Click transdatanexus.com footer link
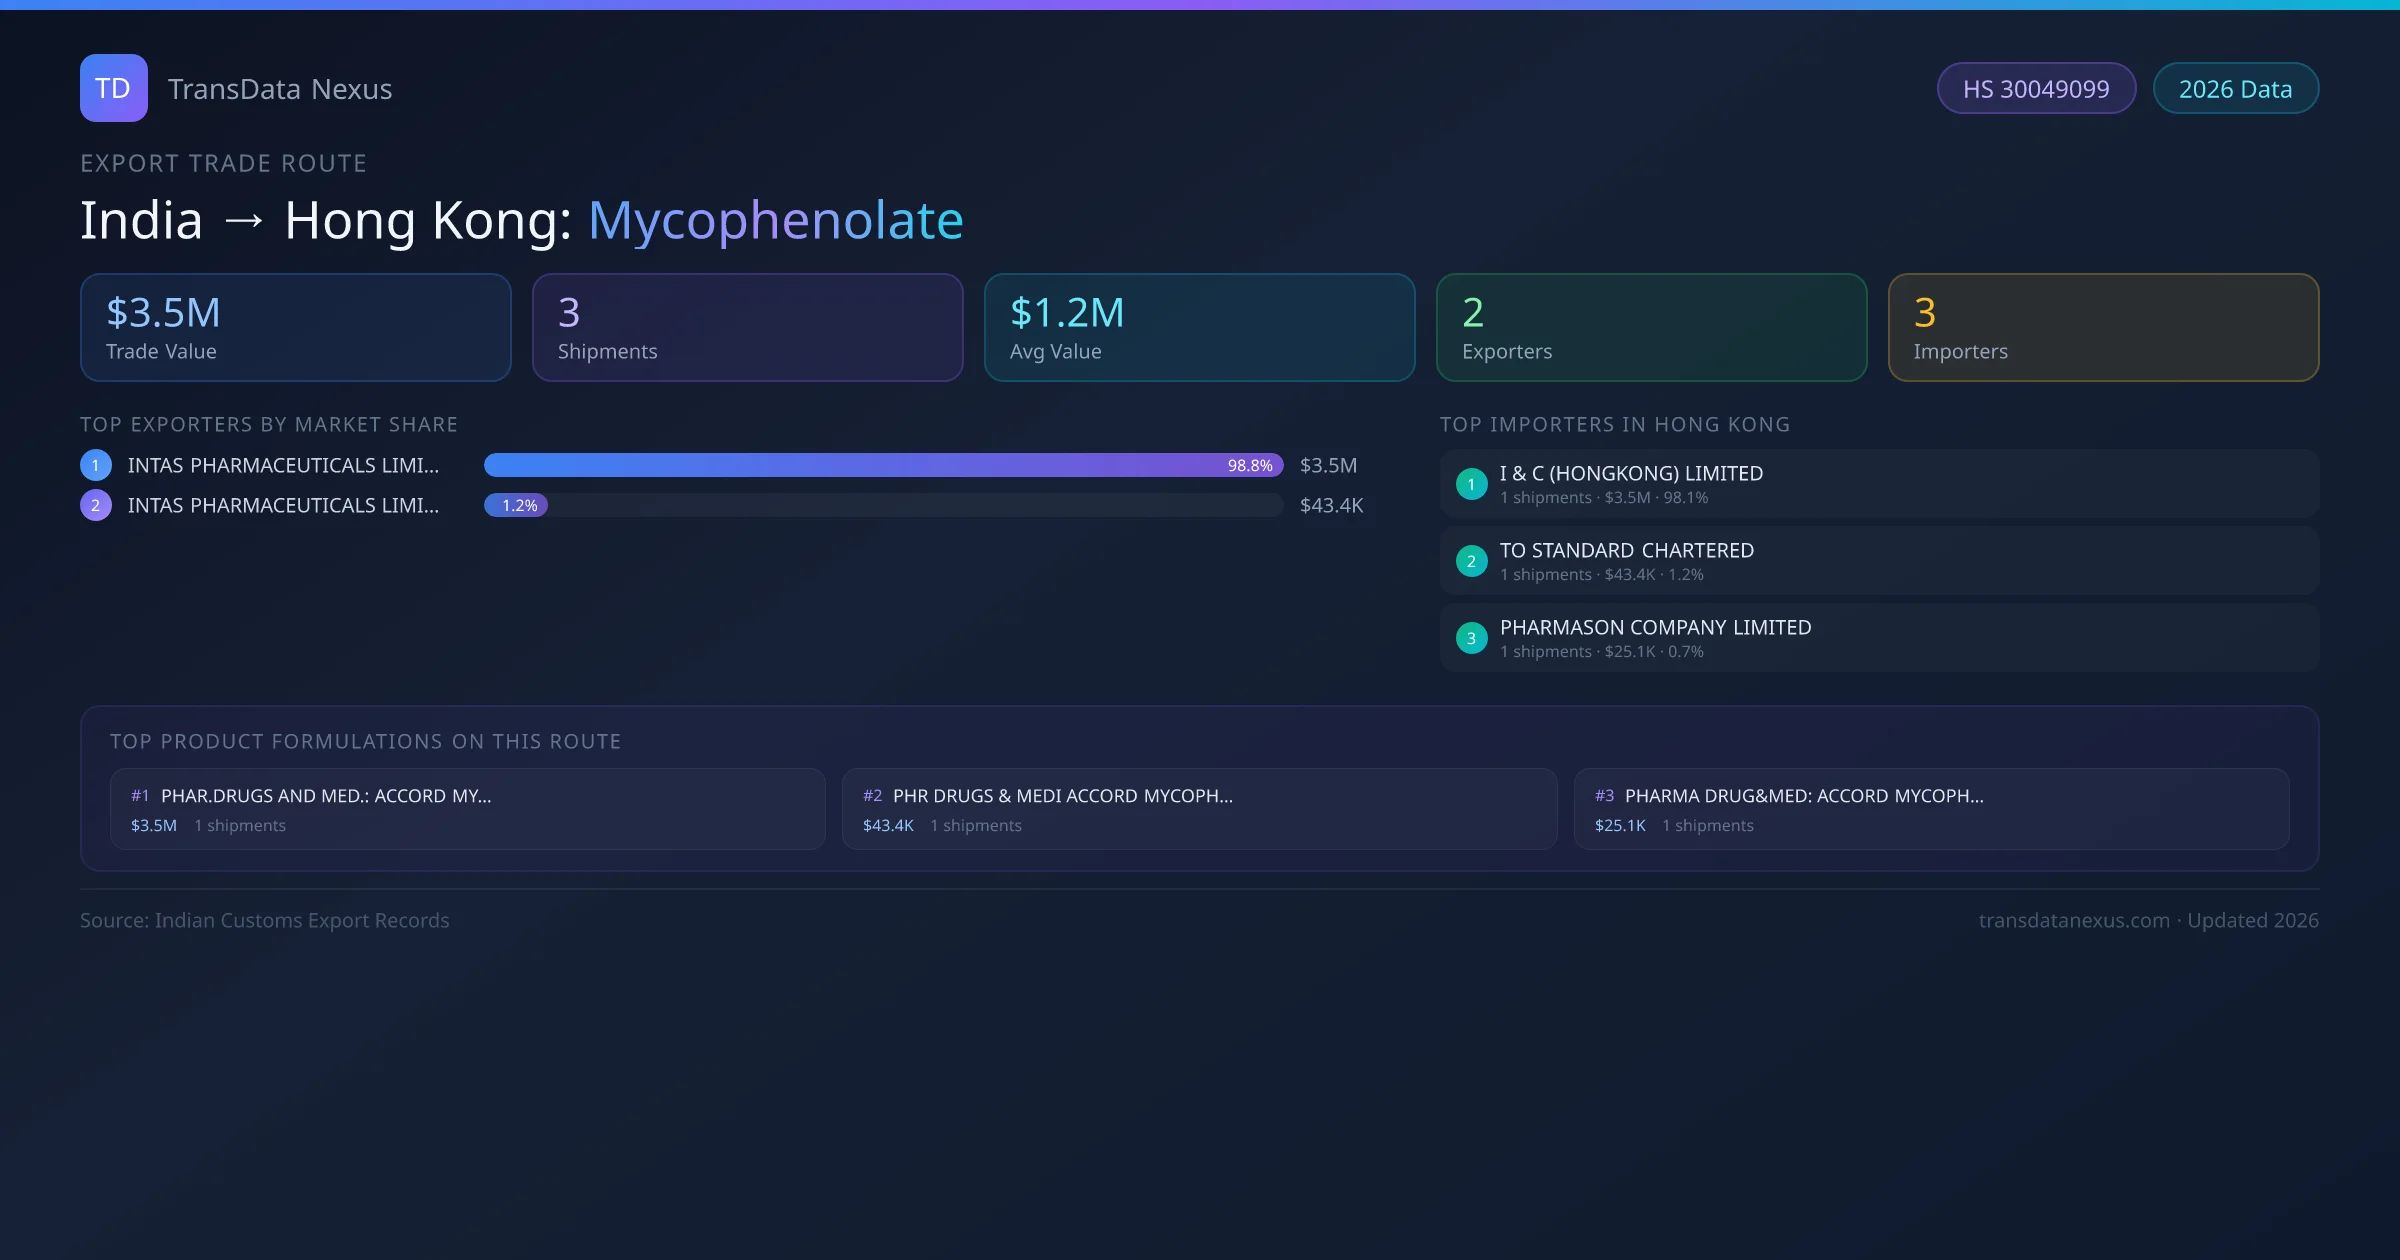 (2073, 920)
